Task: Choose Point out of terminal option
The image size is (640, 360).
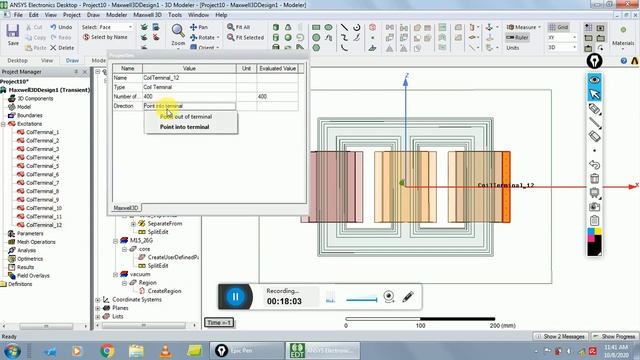Action: coord(186,117)
